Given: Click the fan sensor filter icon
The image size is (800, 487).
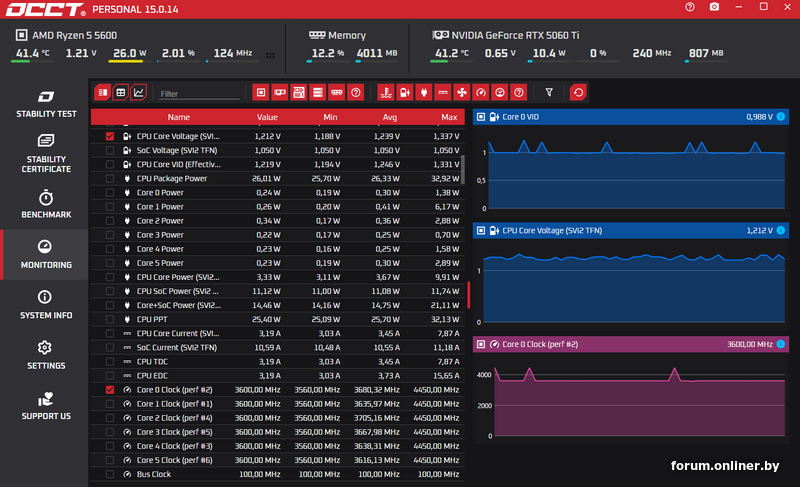Looking at the screenshot, I should pyautogui.click(x=461, y=93).
